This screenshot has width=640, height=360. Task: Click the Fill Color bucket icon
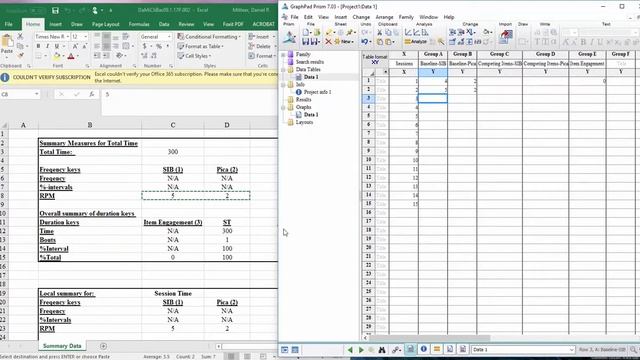pyautogui.click(x=57, y=56)
